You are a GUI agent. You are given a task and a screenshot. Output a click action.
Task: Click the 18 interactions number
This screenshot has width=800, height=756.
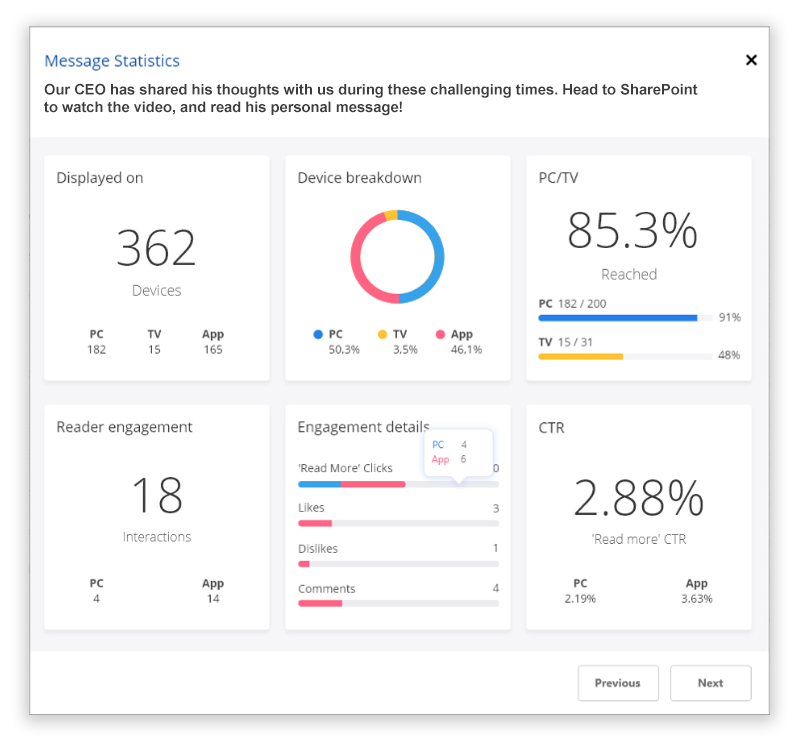pyautogui.click(x=157, y=495)
